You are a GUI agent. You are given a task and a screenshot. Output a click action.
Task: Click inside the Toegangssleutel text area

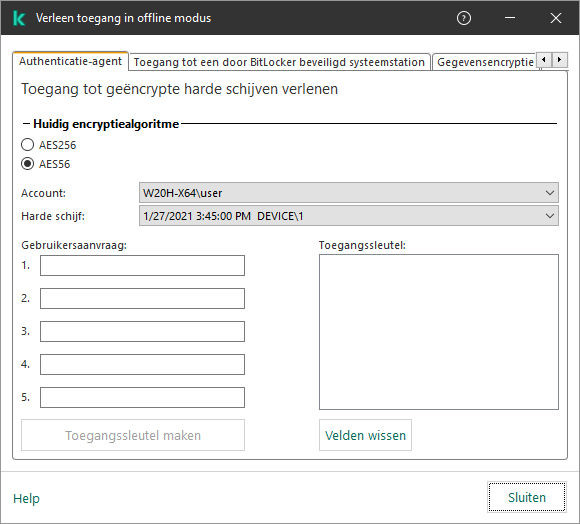439,332
